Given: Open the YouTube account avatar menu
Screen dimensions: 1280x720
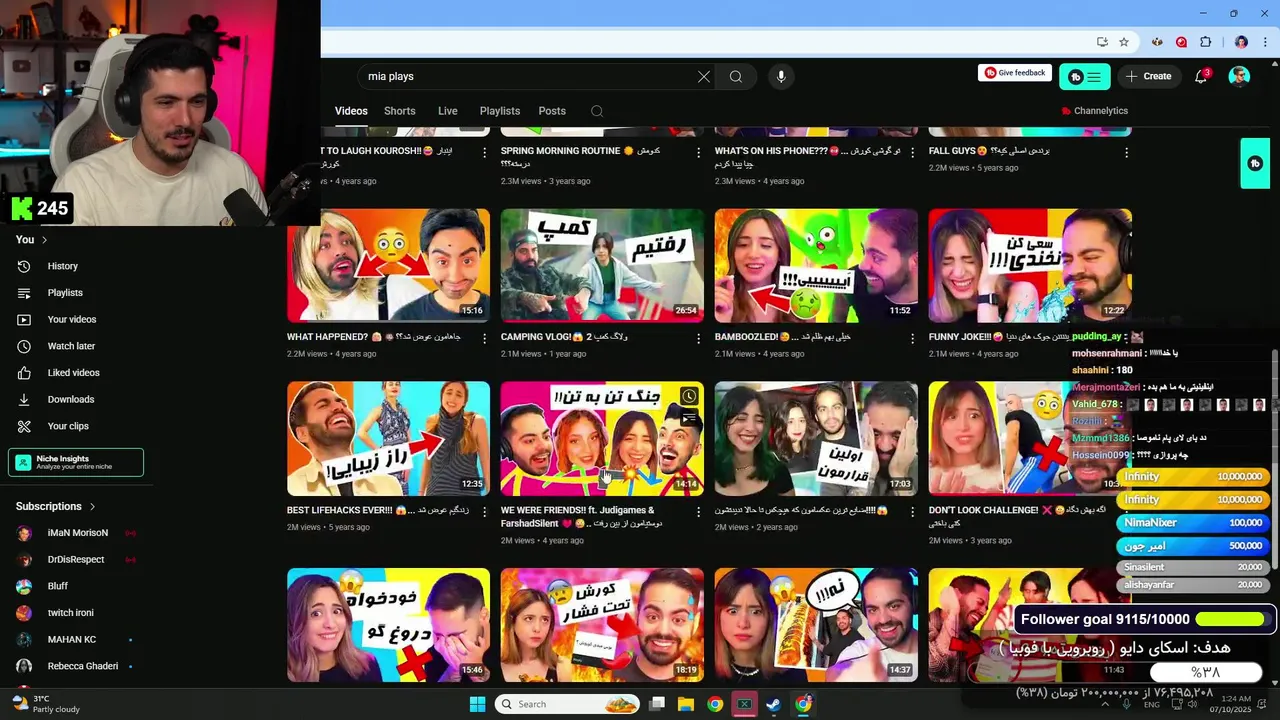Looking at the screenshot, I should (1239, 76).
